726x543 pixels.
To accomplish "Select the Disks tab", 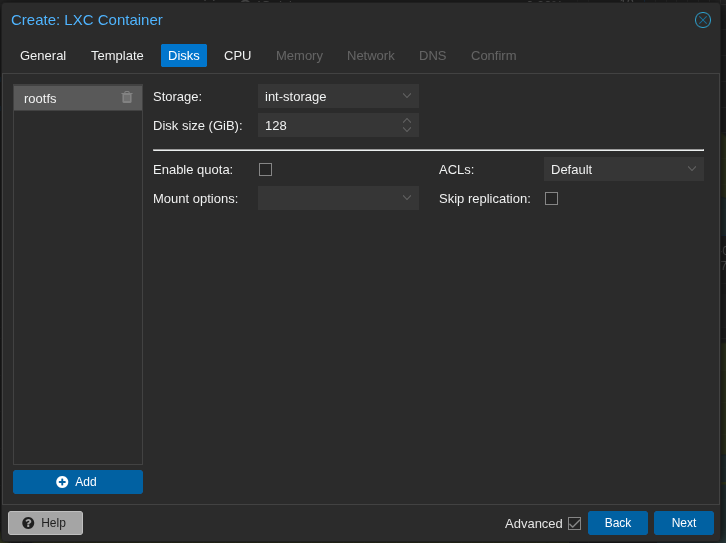I will pyautogui.click(x=184, y=55).
